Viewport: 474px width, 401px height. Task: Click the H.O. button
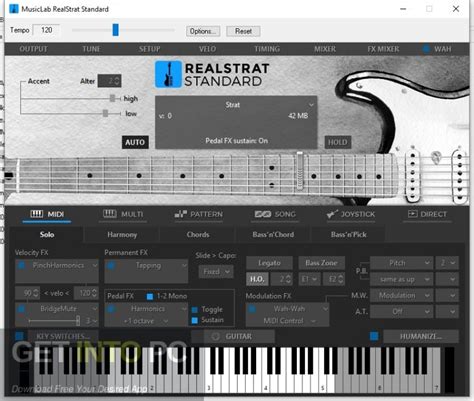pyautogui.click(x=257, y=279)
